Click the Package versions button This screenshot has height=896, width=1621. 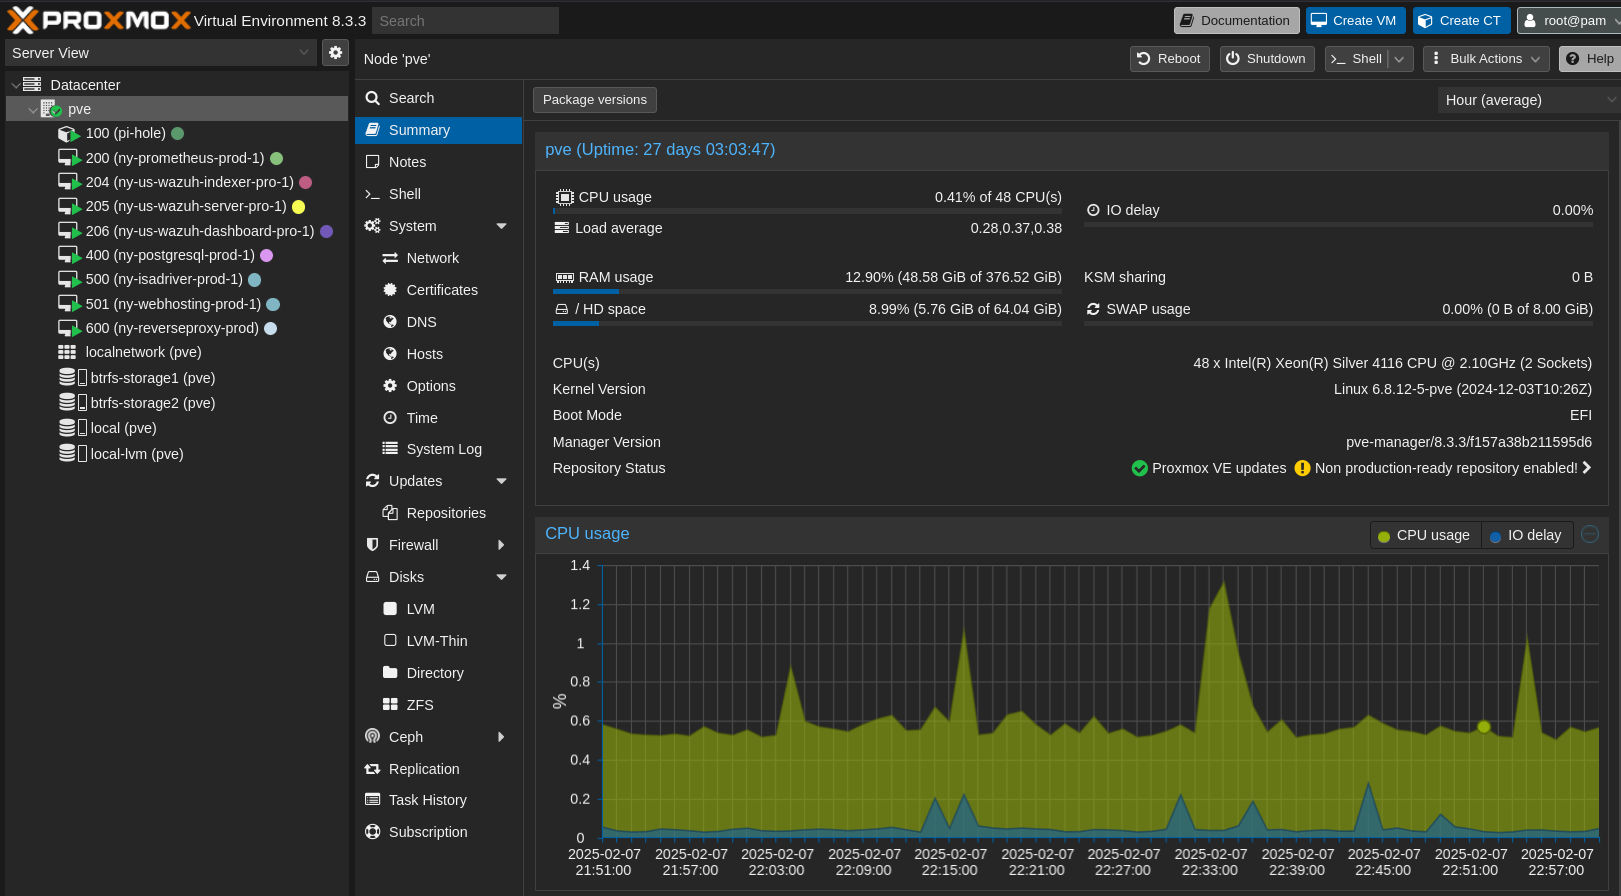click(x=594, y=100)
